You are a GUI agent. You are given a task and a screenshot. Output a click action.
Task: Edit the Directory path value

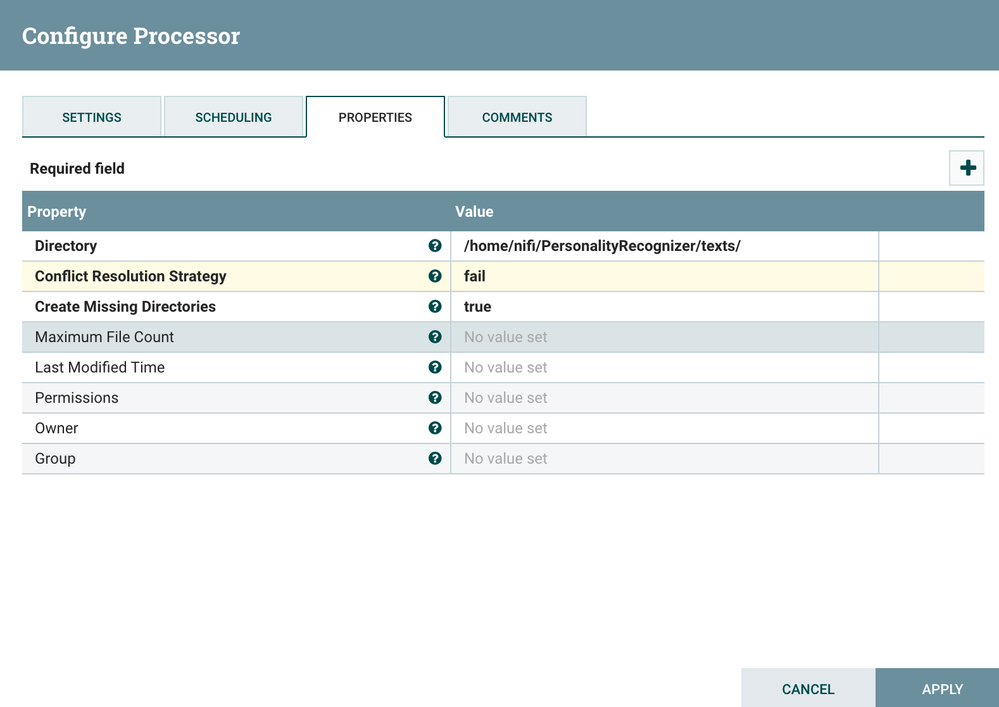coord(664,246)
